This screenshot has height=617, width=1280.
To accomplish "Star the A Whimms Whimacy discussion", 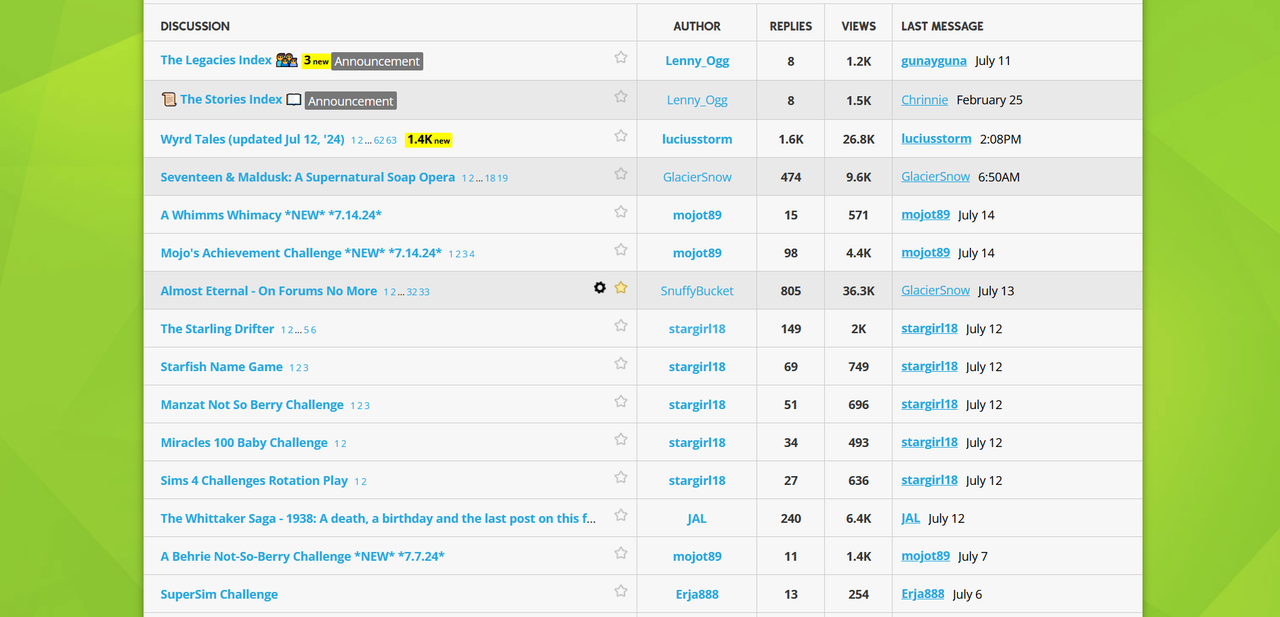I will (621, 212).
